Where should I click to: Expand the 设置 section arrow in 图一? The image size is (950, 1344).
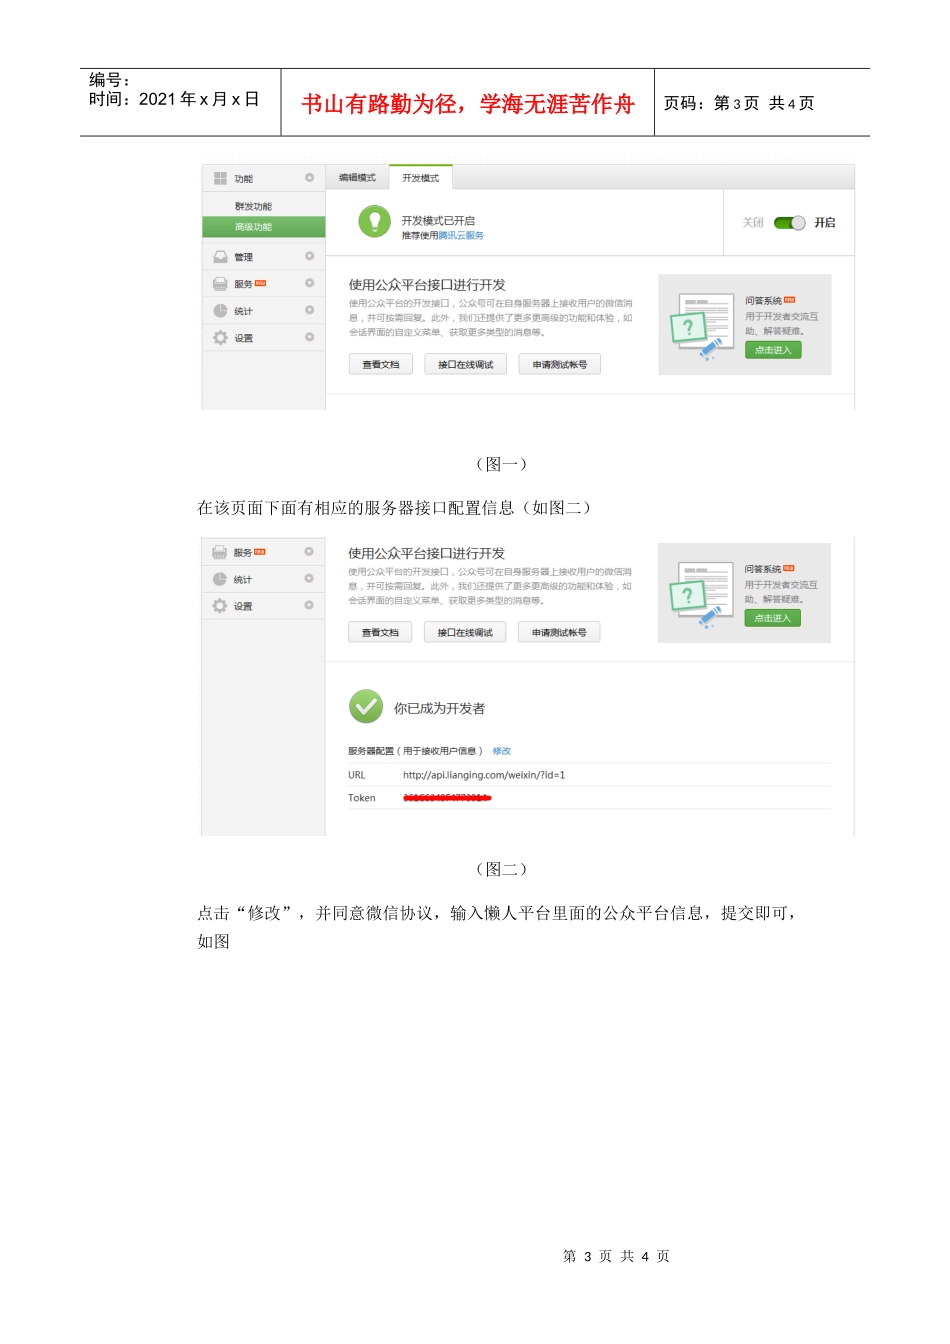coord(309,337)
